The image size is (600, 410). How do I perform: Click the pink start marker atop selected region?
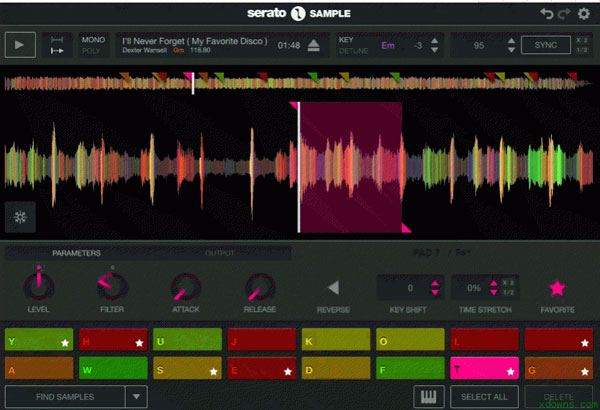pos(294,106)
